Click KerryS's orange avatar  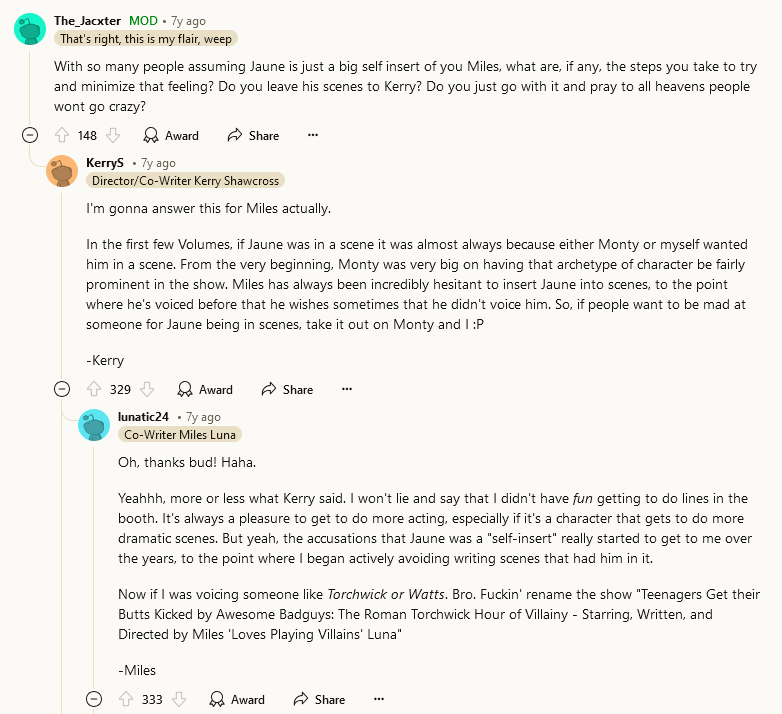click(62, 171)
